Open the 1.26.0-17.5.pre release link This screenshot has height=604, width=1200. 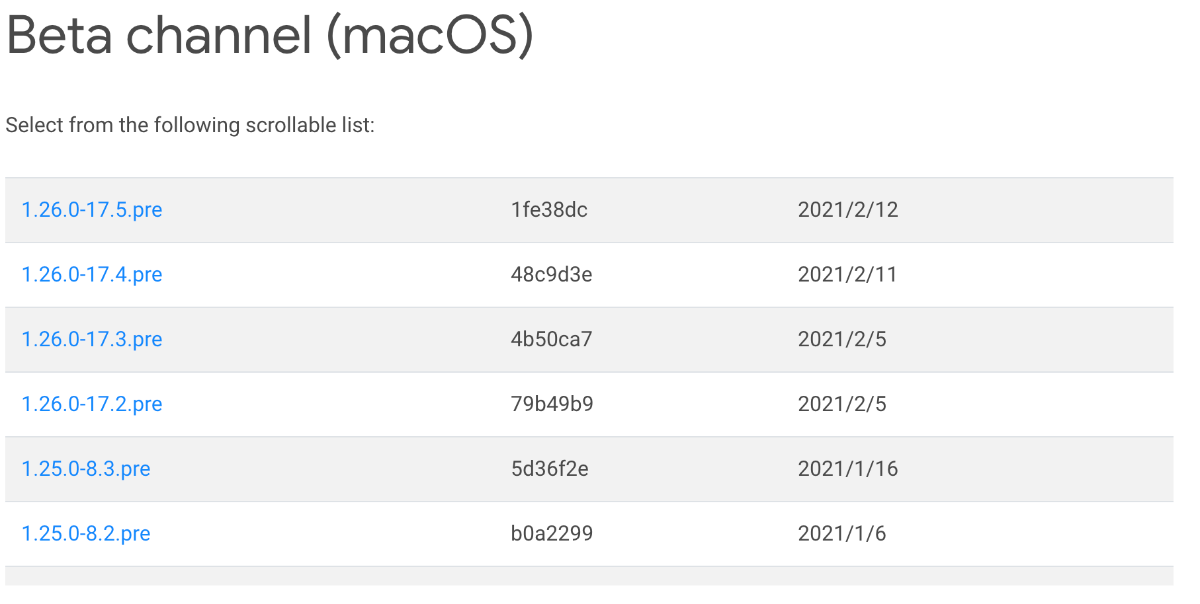pos(92,210)
